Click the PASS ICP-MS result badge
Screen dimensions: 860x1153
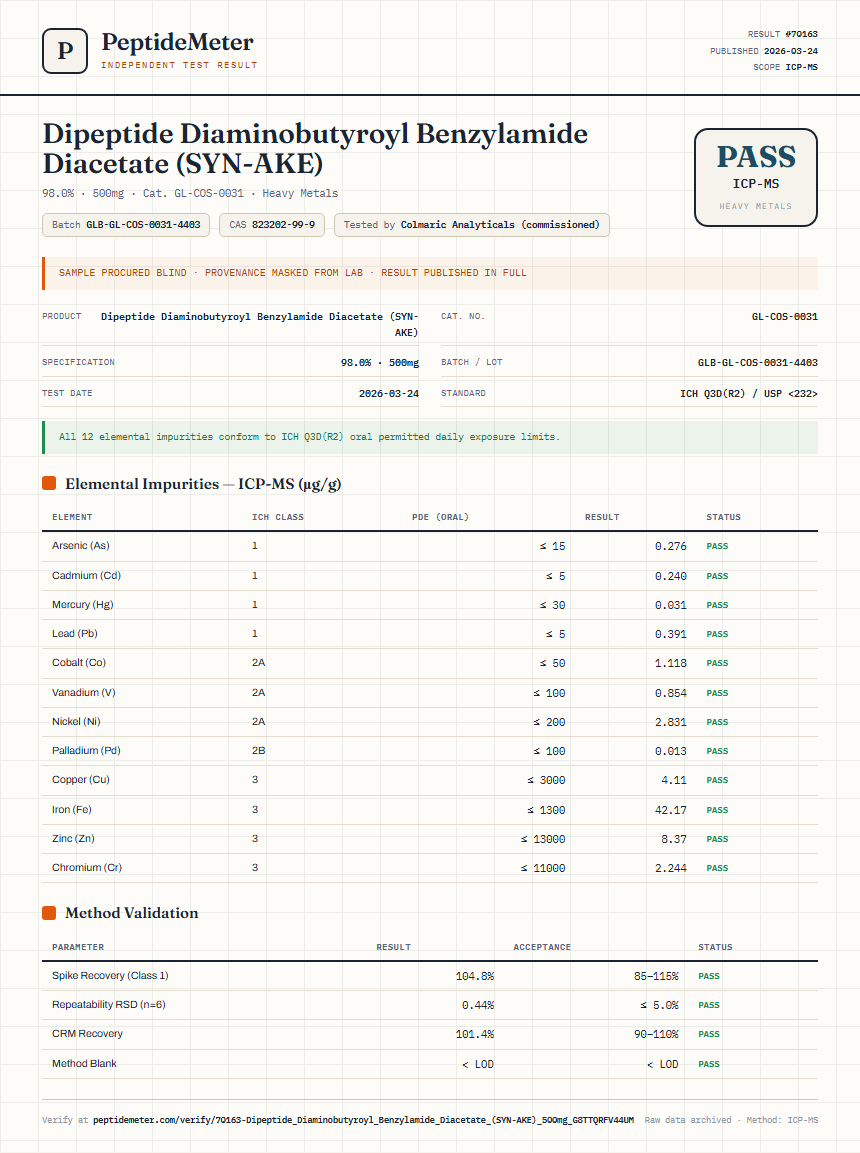(756, 177)
